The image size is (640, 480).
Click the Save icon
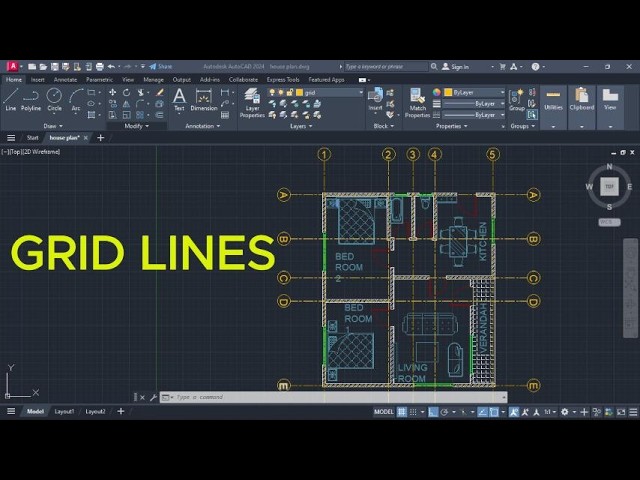tap(54, 67)
